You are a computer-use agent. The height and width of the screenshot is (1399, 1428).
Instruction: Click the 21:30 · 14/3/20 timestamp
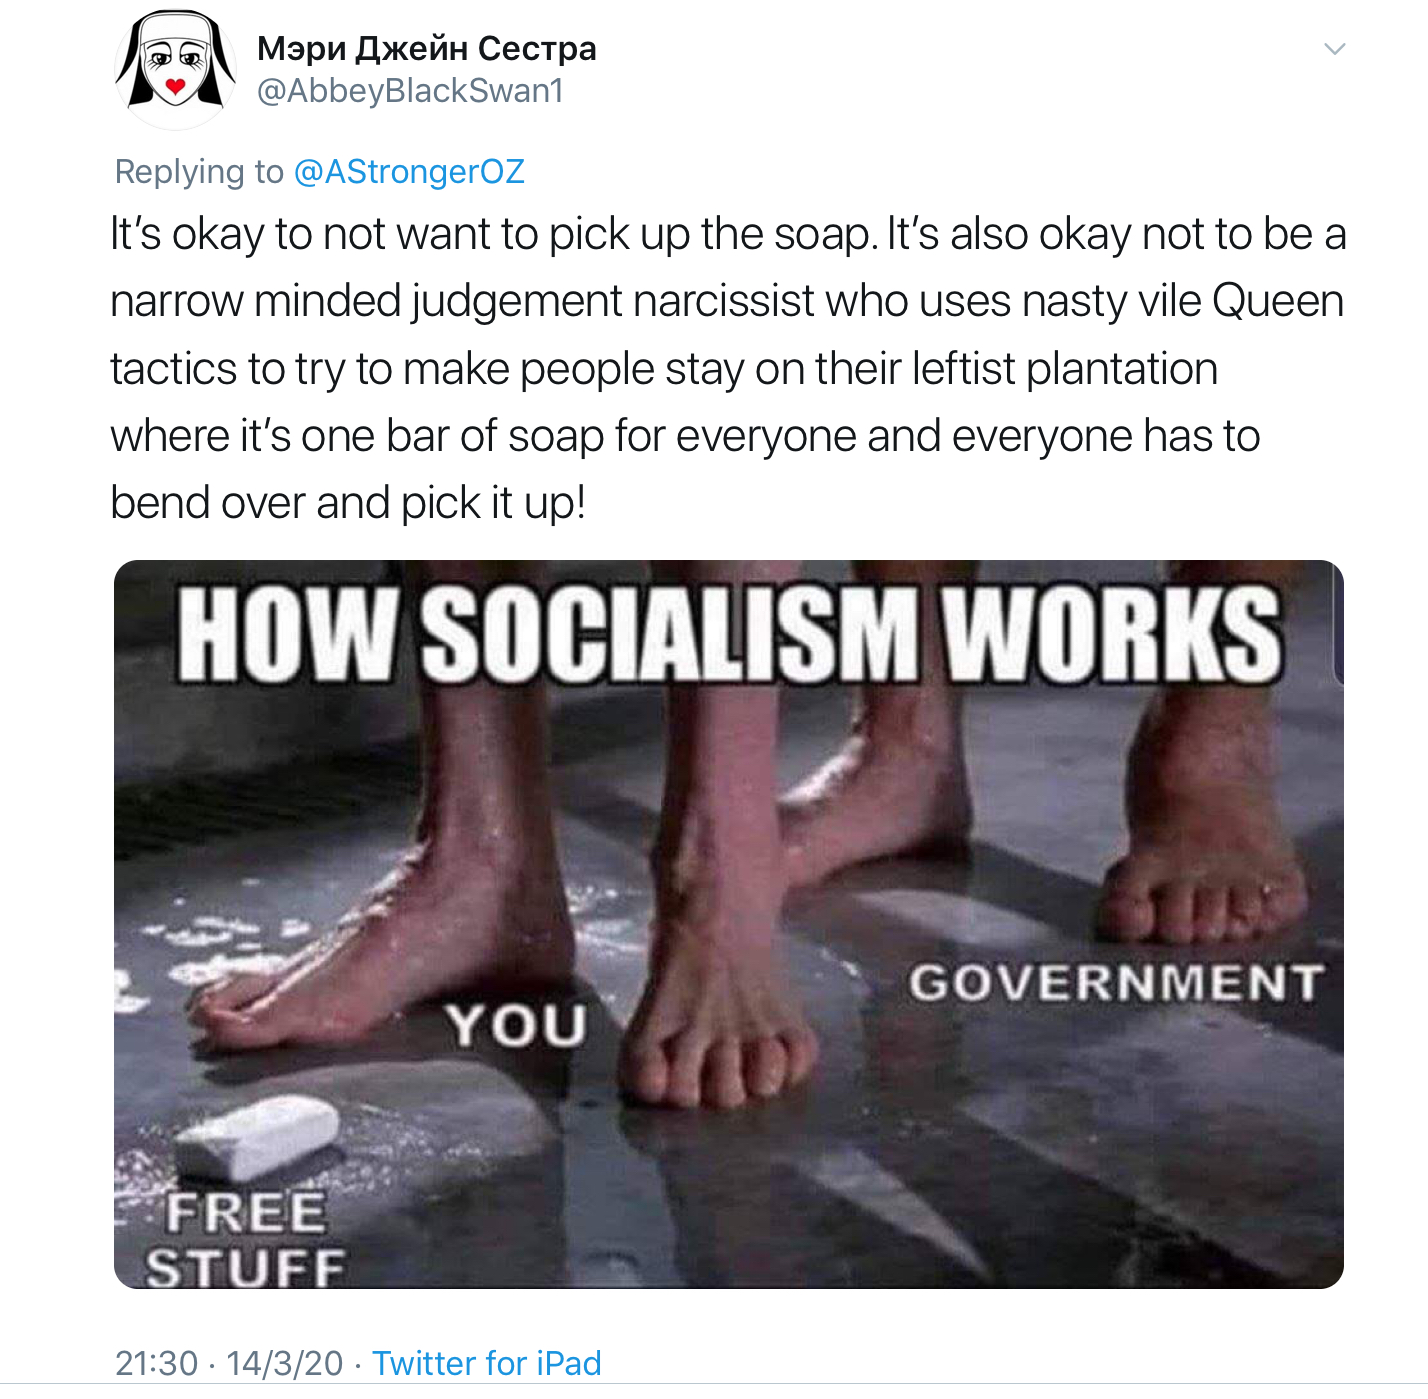coord(229,1362)
